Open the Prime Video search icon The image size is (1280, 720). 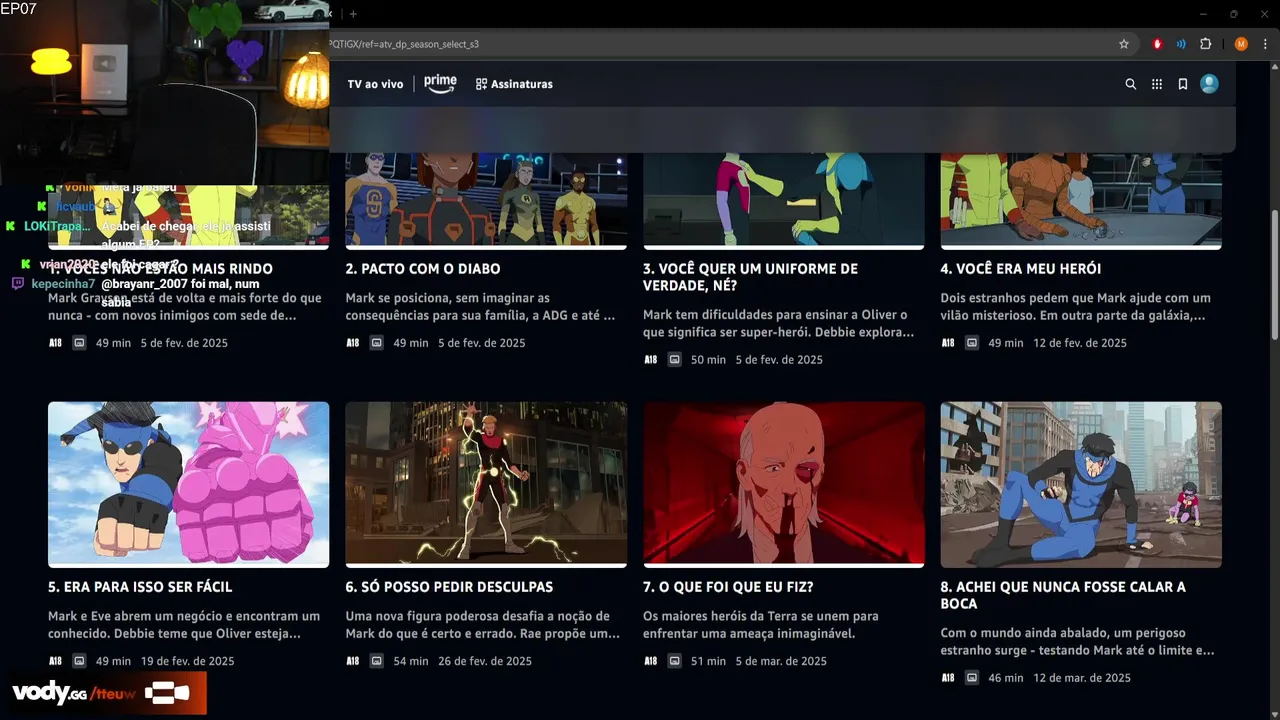click(x=1131, y=84)
